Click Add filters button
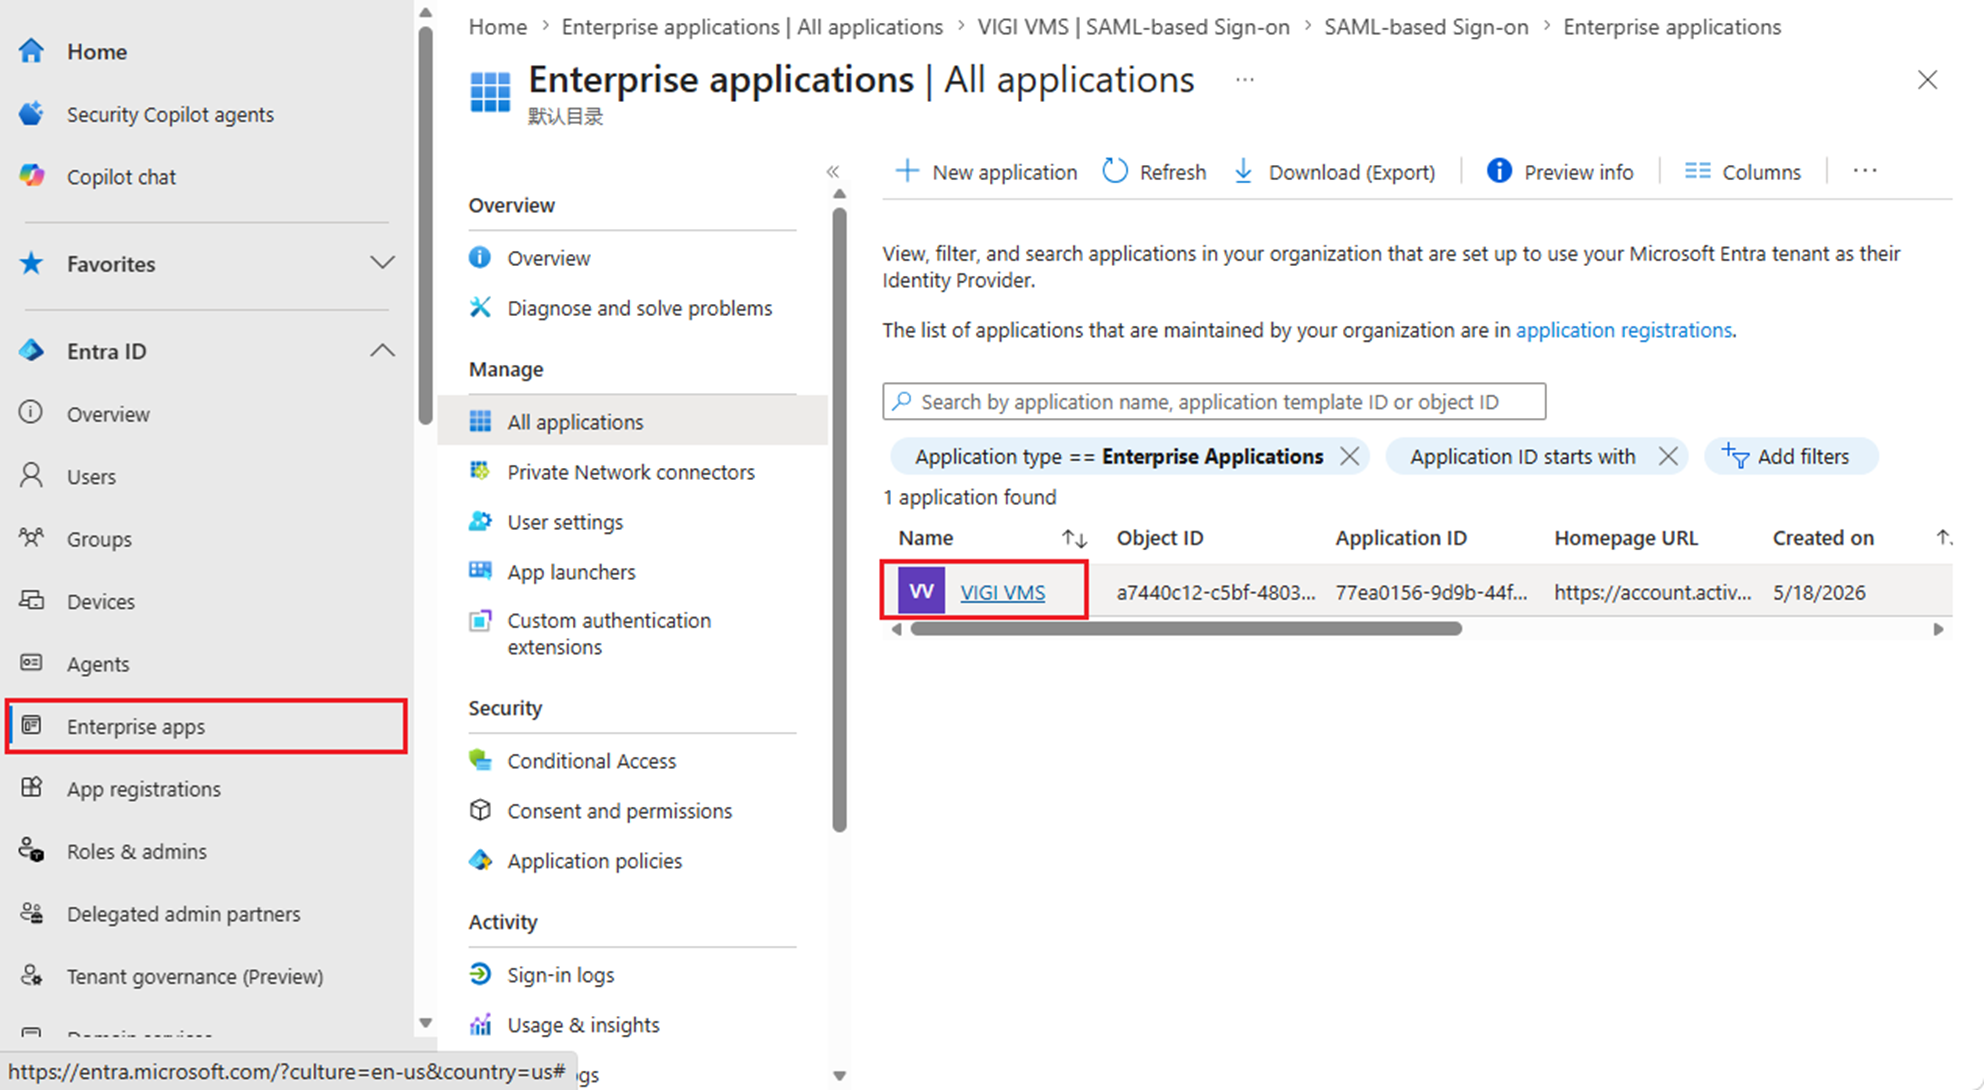The width and height of the screenshot is (1984, 1090). [1790, 456]
